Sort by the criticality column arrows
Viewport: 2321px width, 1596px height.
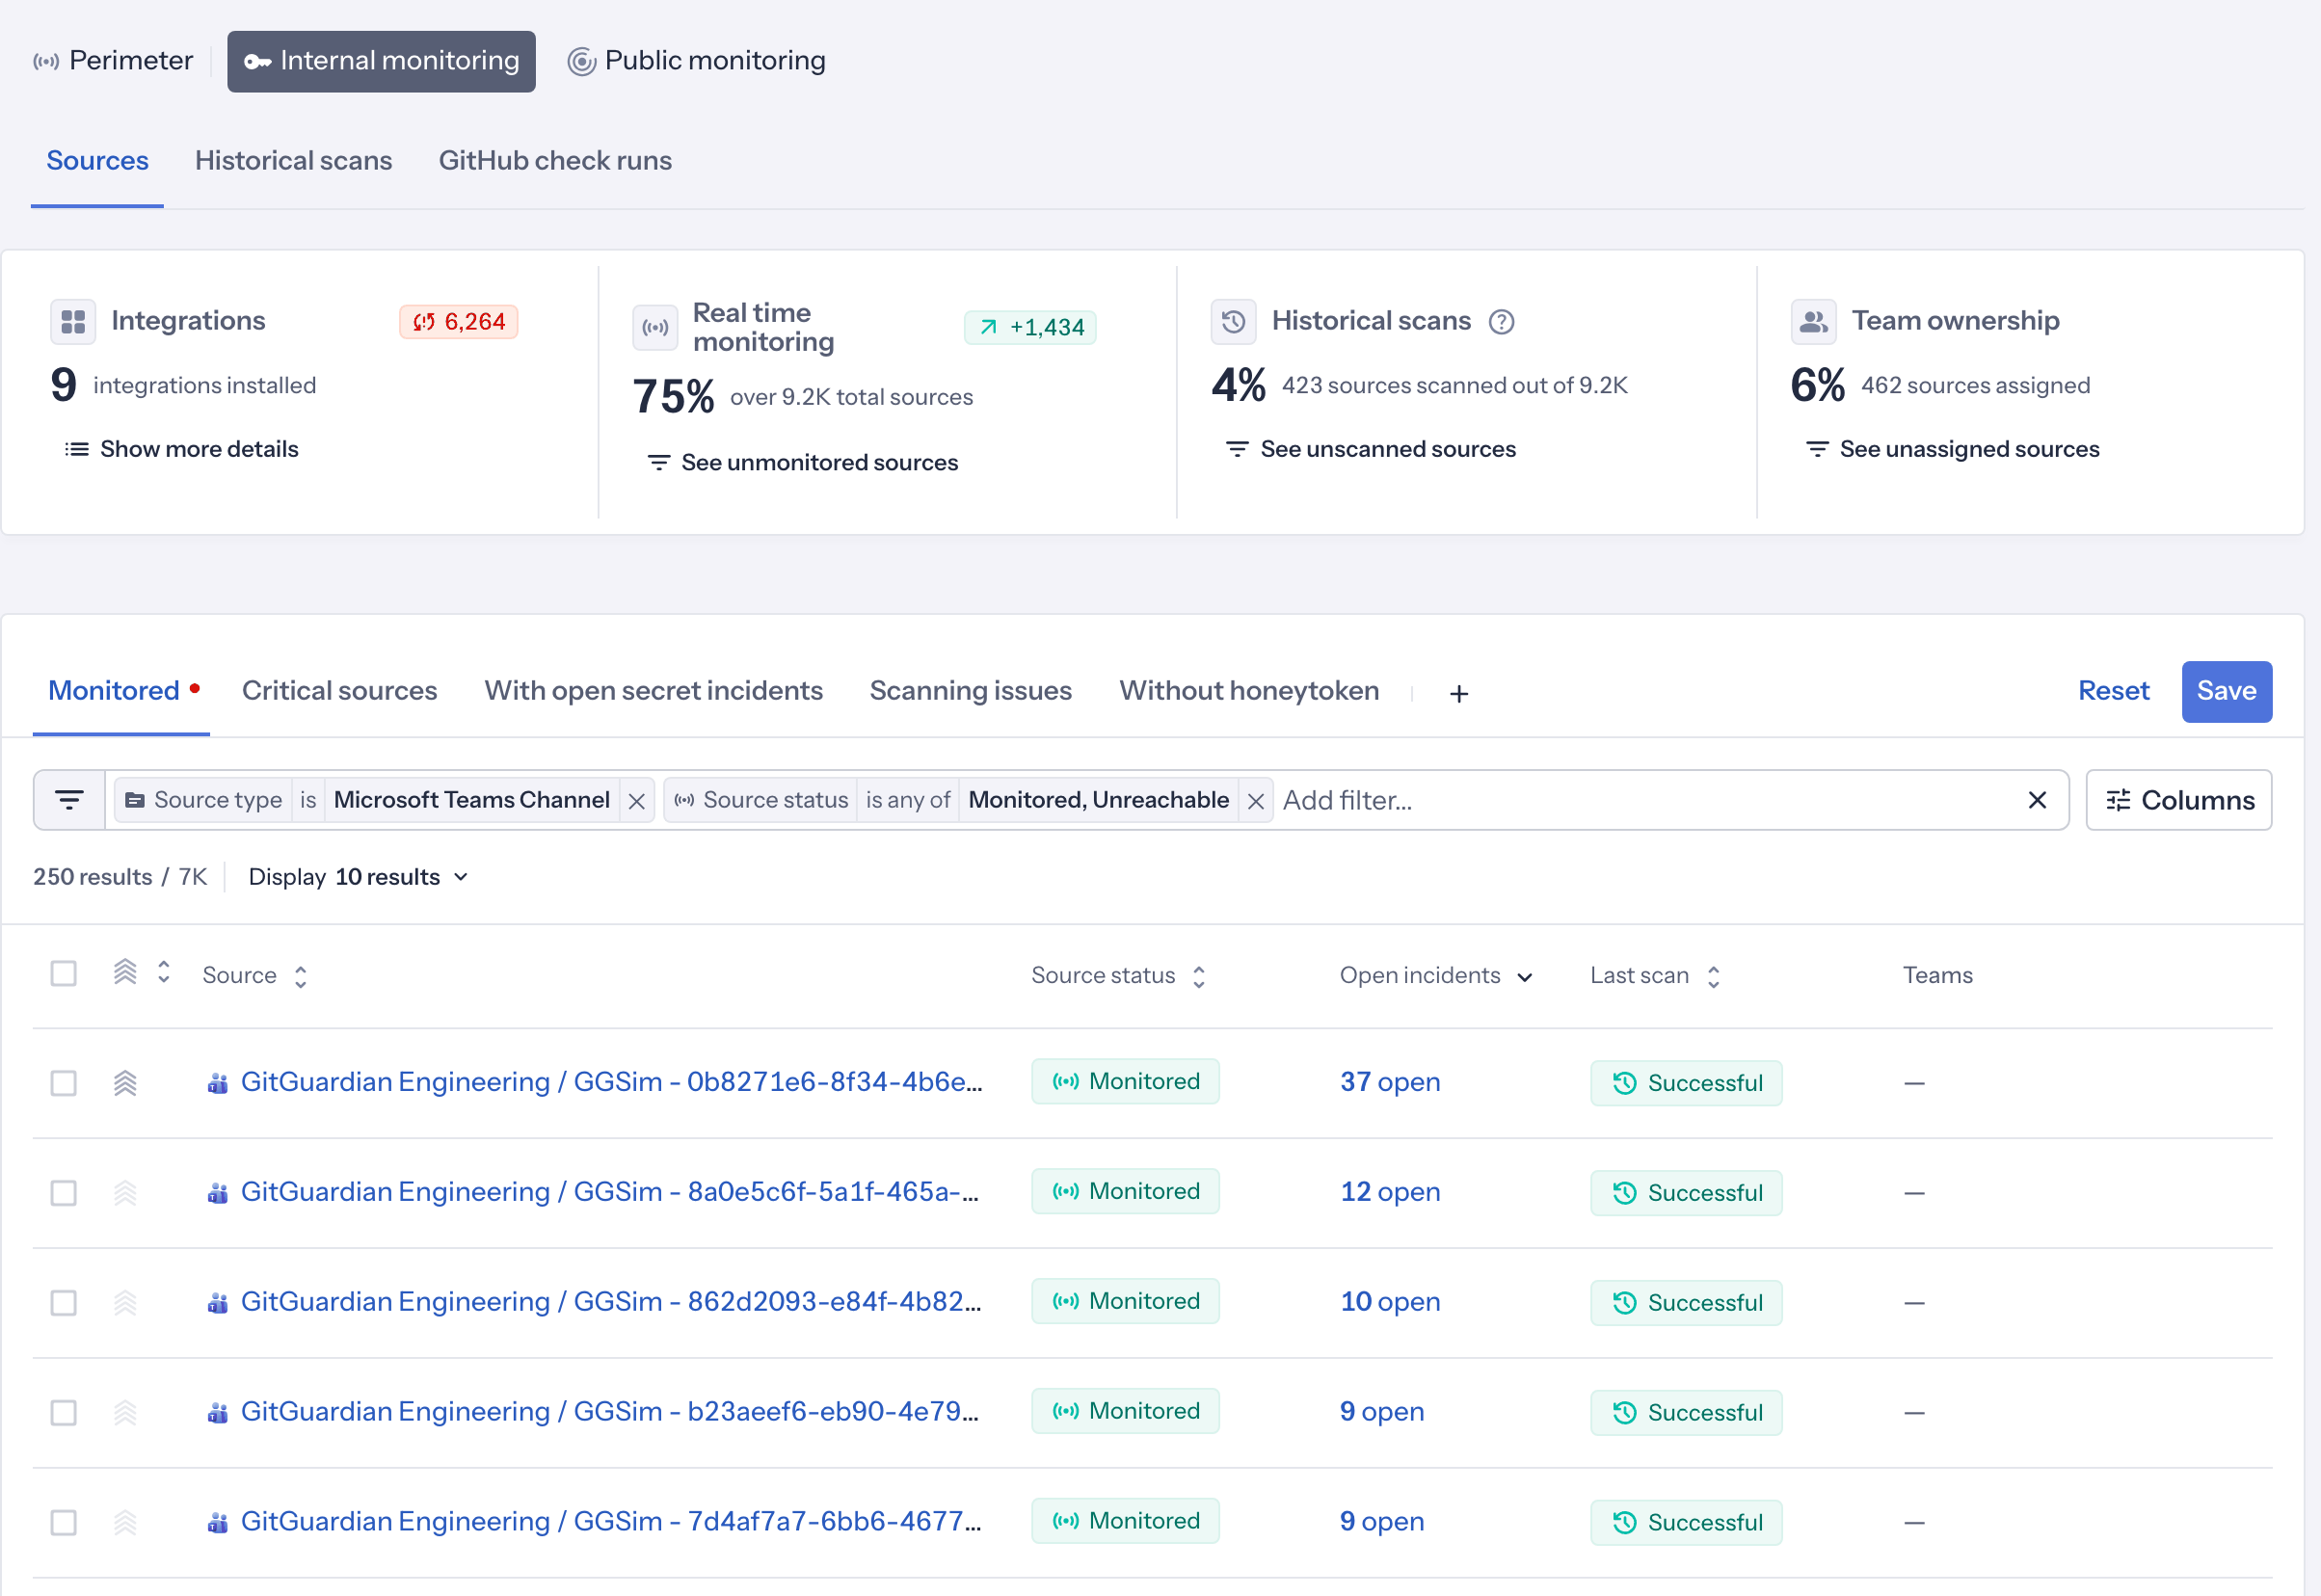click(164, 972)
